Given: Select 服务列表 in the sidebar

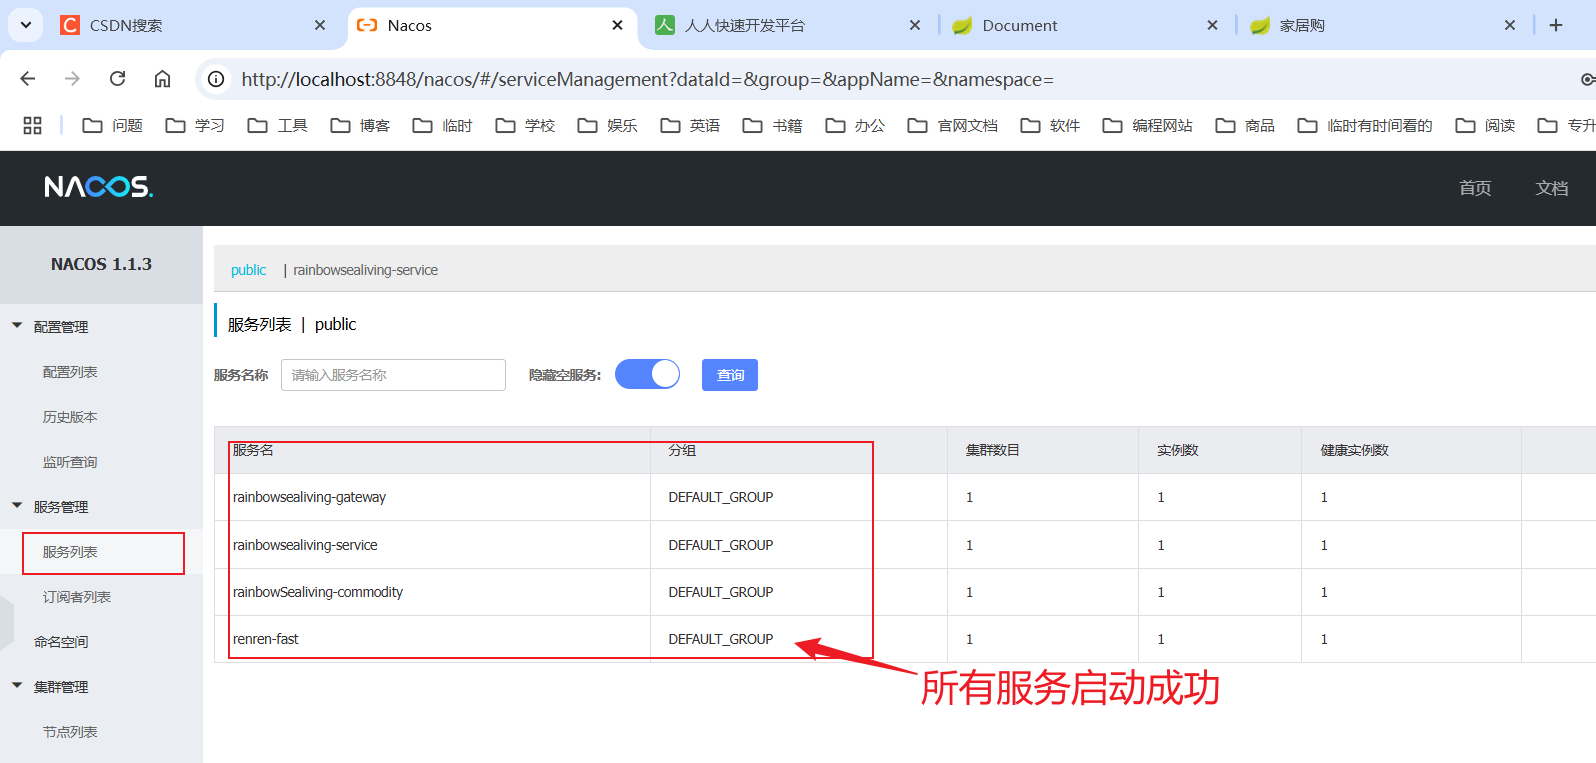Looking at the screenshot, I should pyautogui.click(x=70, y=552).
